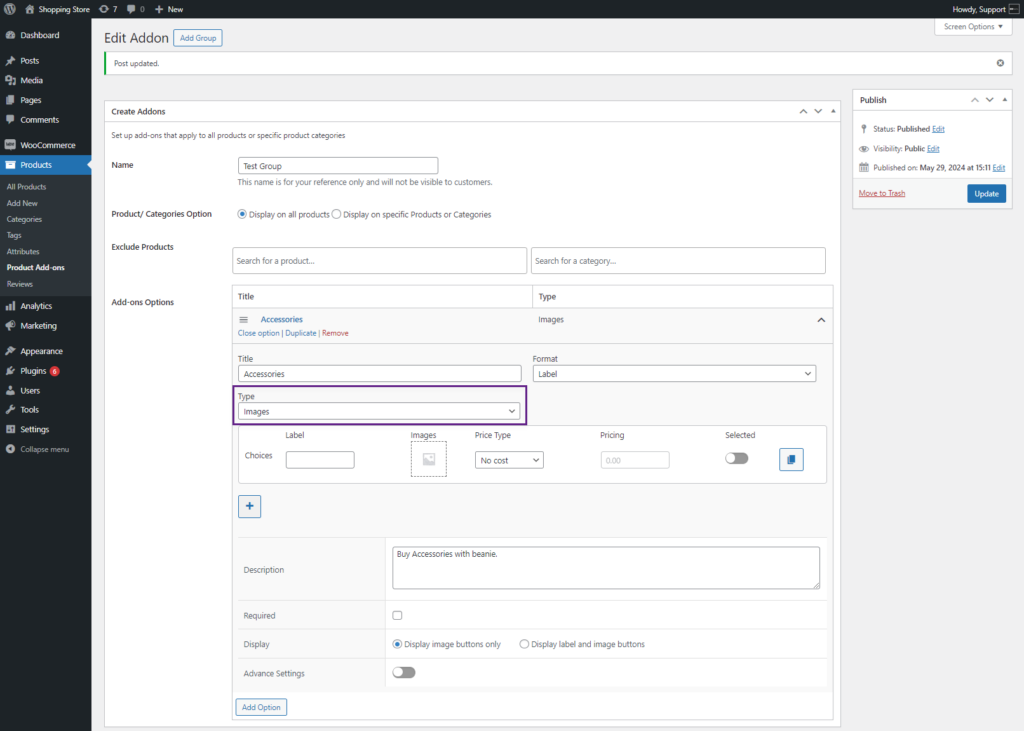
Task: Open the Screen Options dropdown
Action: pos(973,27)
